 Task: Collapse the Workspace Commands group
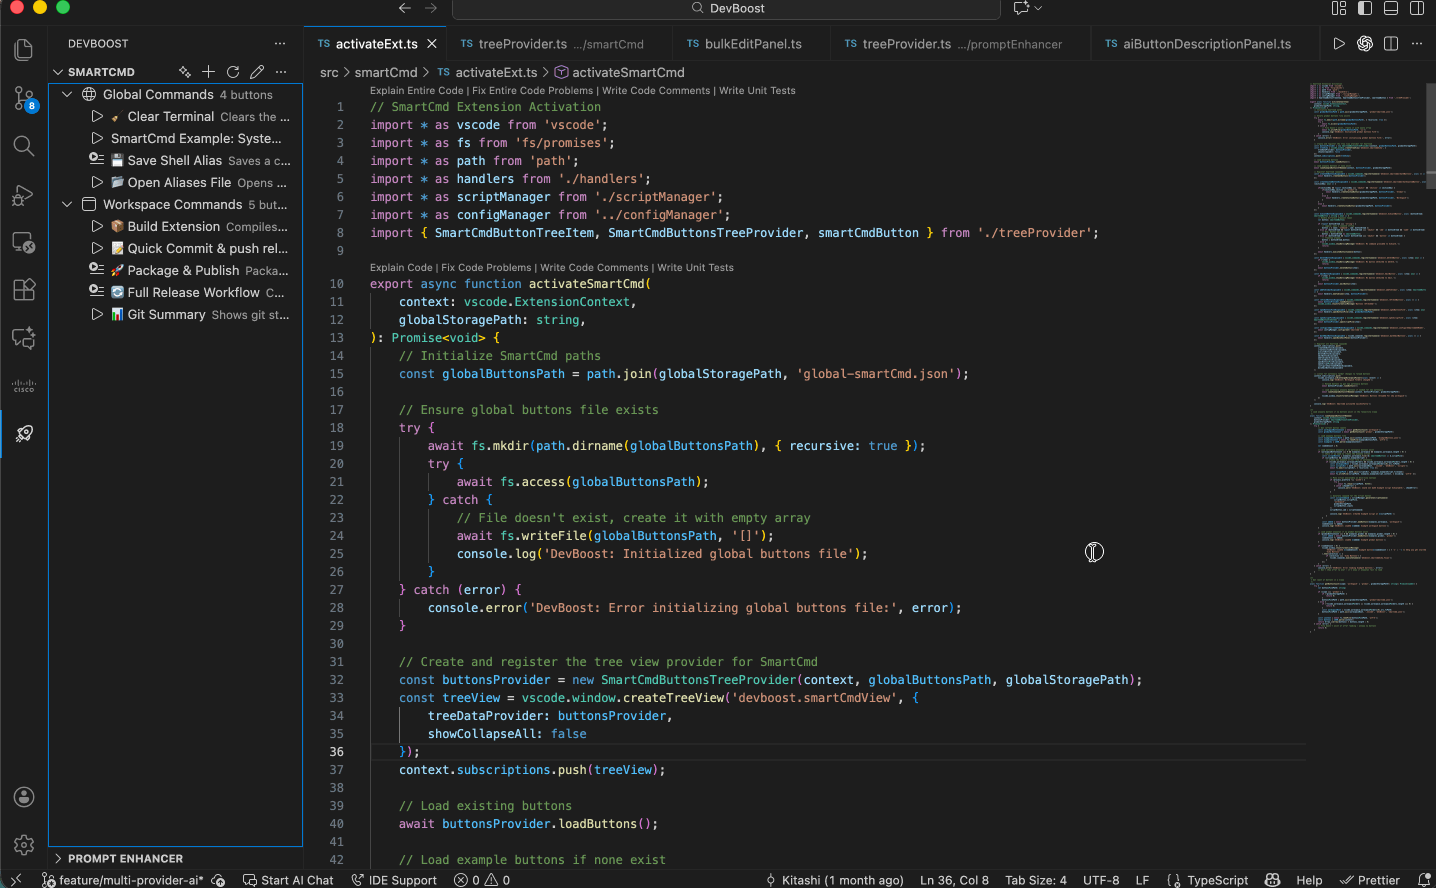click(x=67, y=205)
